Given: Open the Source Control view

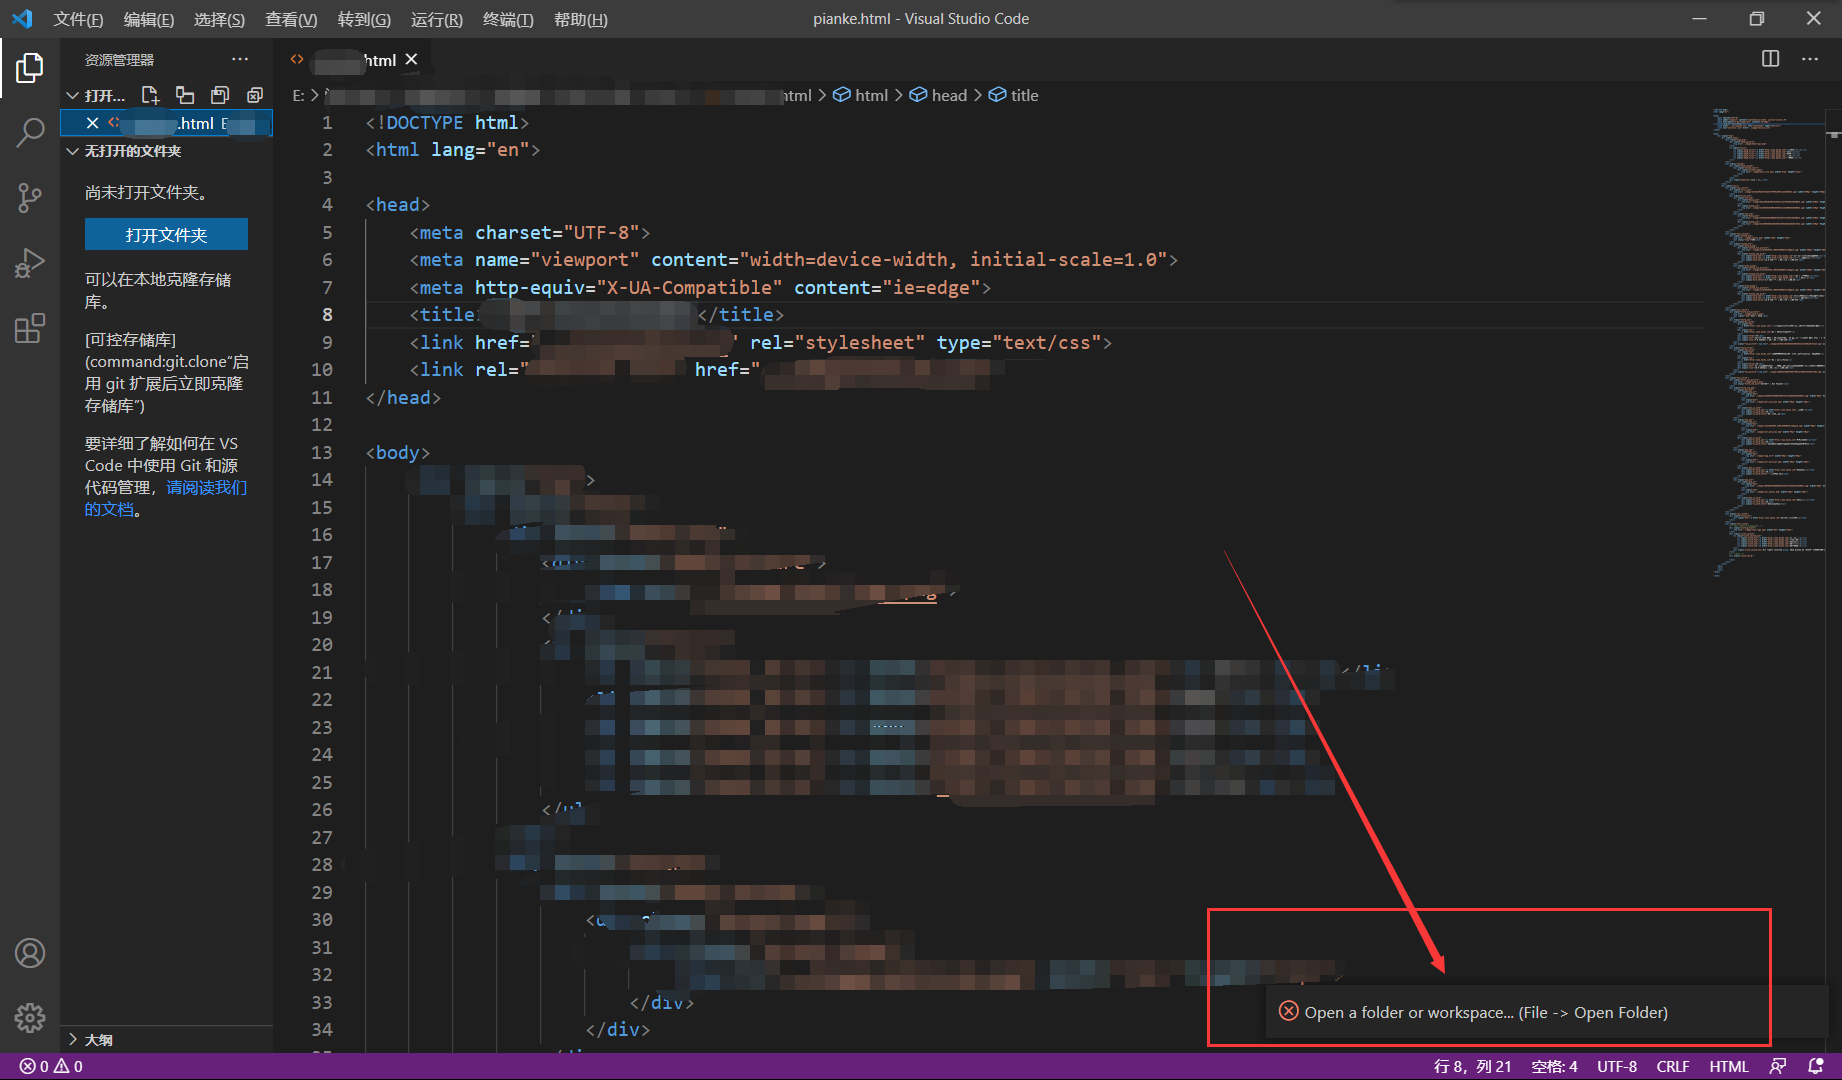Looking at the screenshot, I should (30, 197).
